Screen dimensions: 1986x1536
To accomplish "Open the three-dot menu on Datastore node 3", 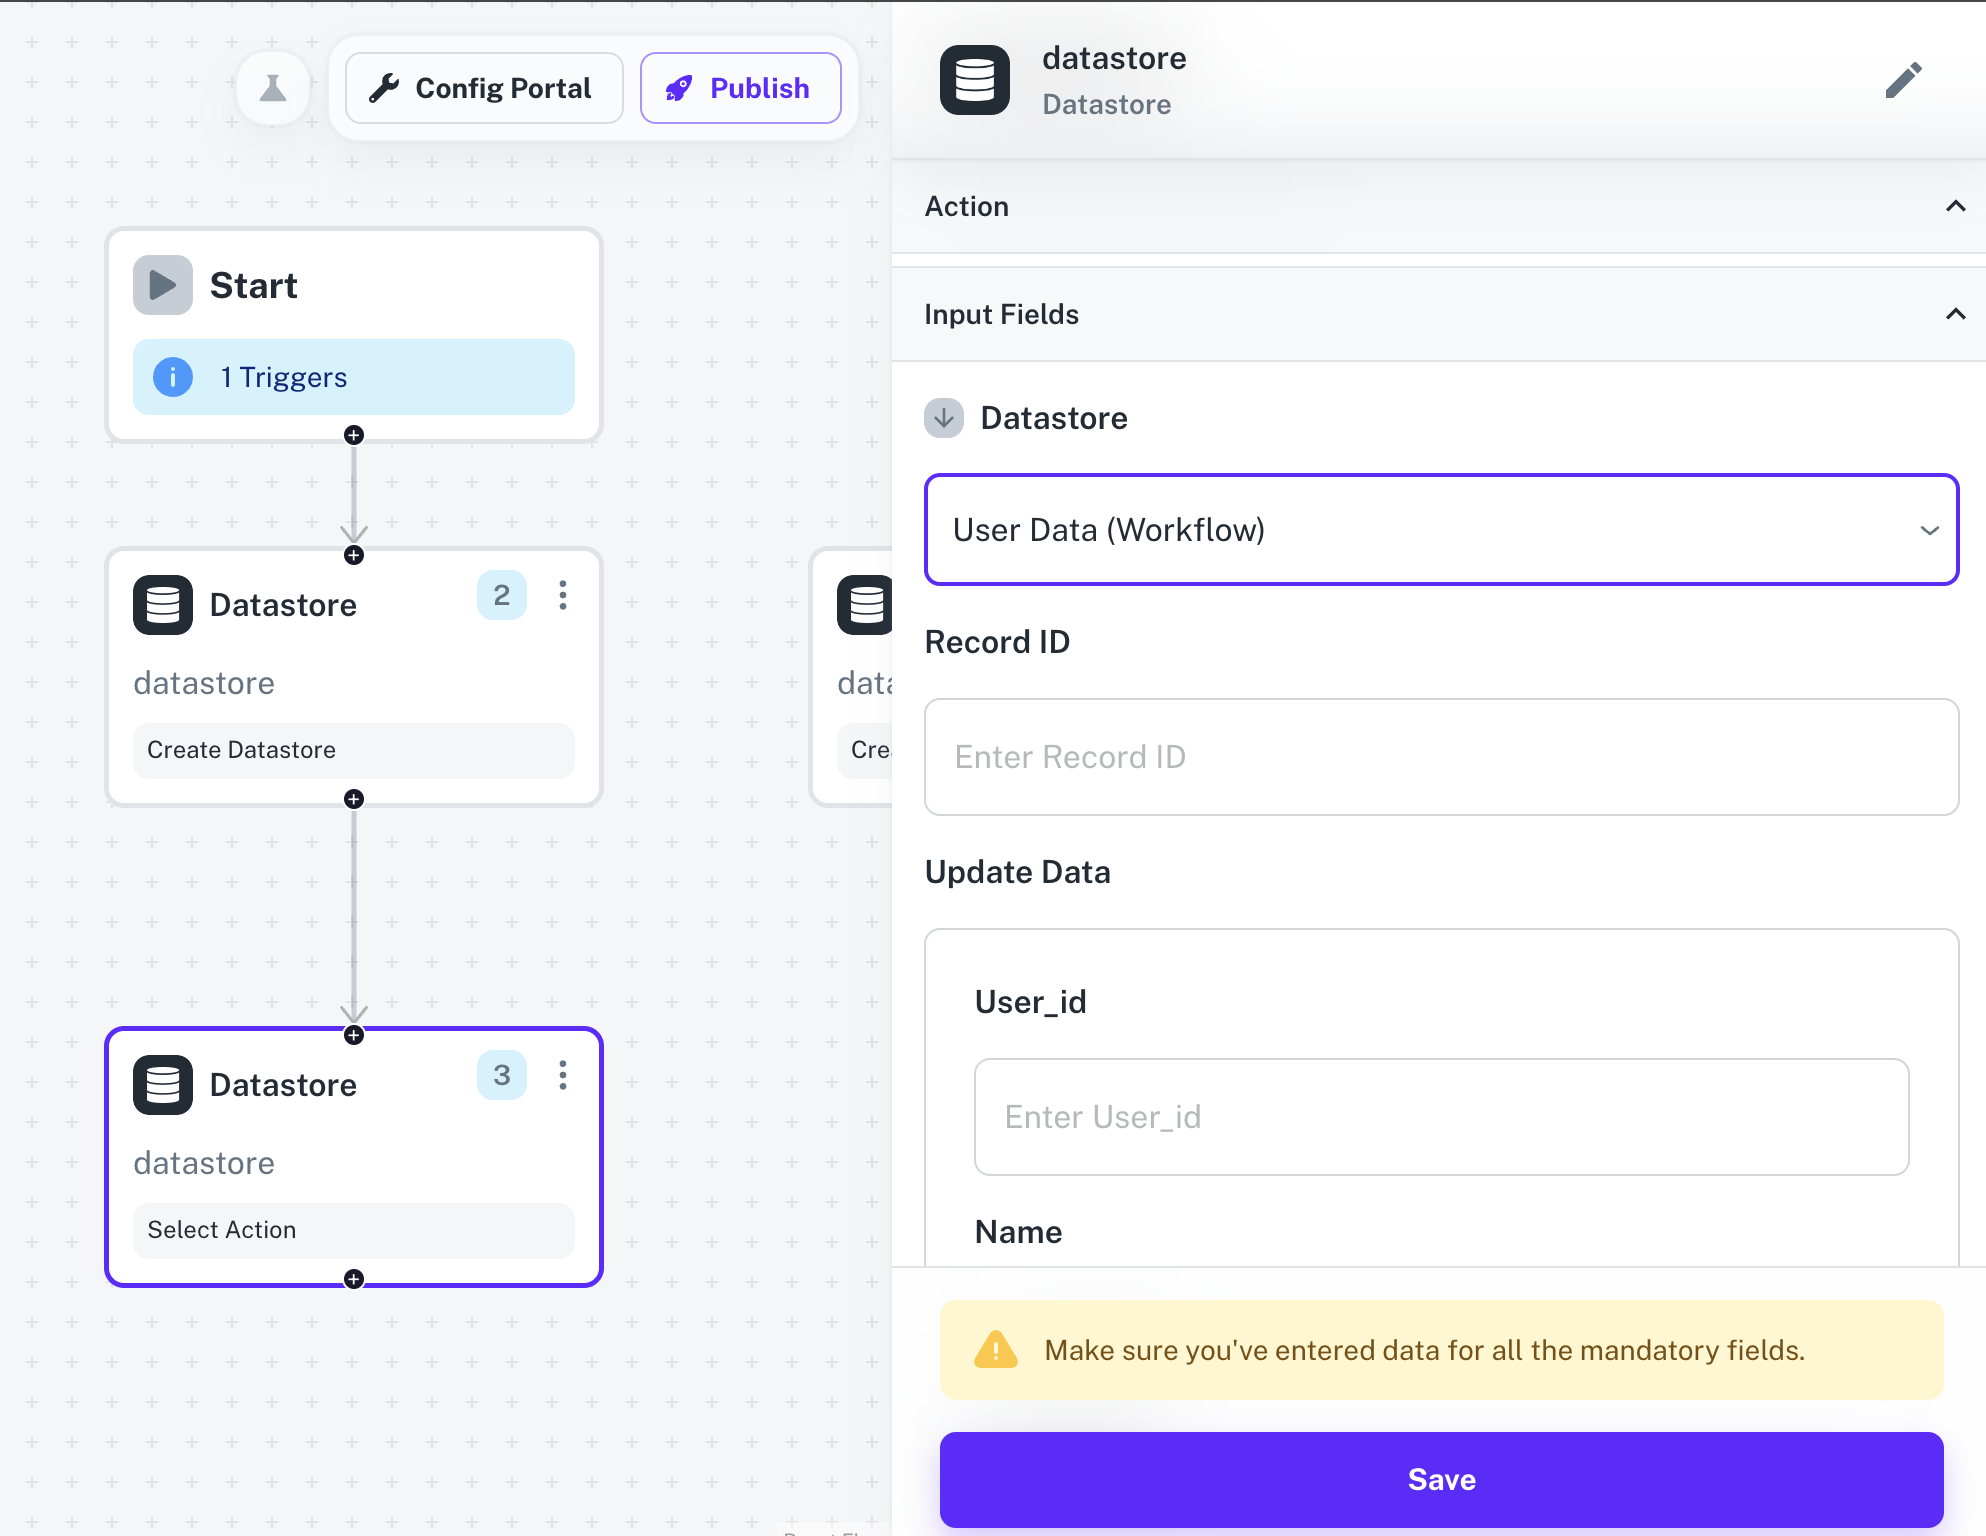I will pyautogui.click(x=563, y=1076).
